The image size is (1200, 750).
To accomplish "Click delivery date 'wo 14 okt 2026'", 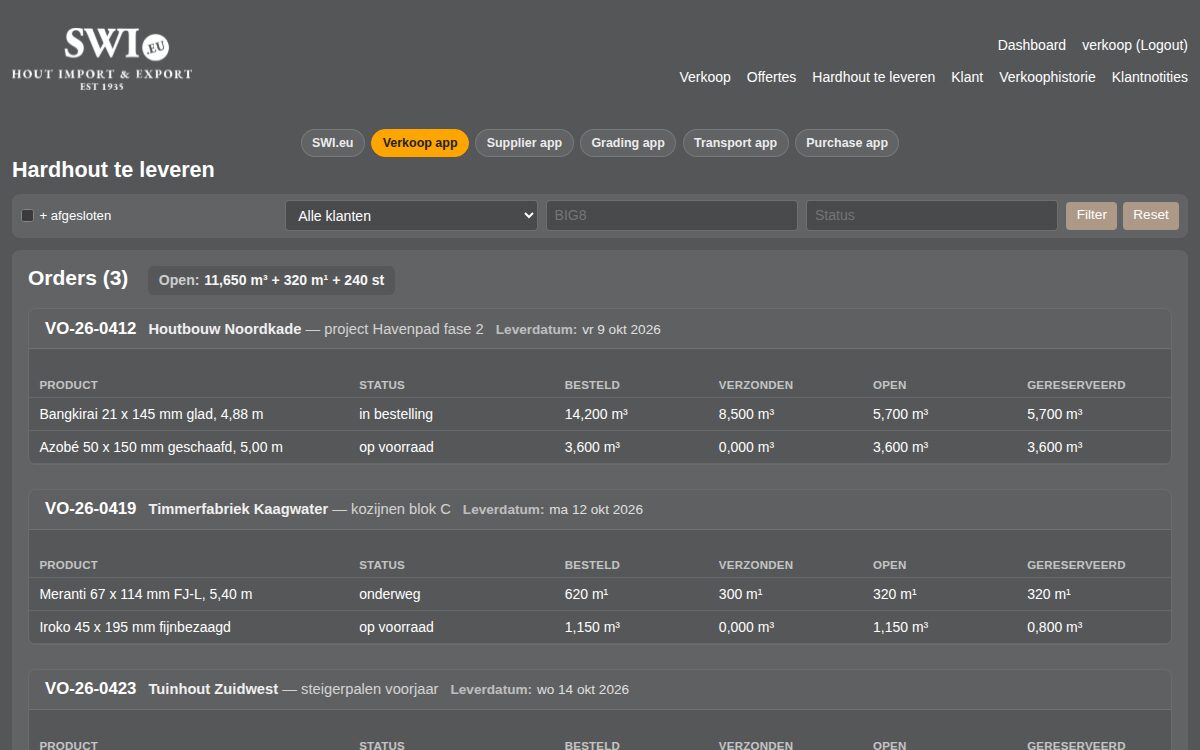I will [583, 689].
